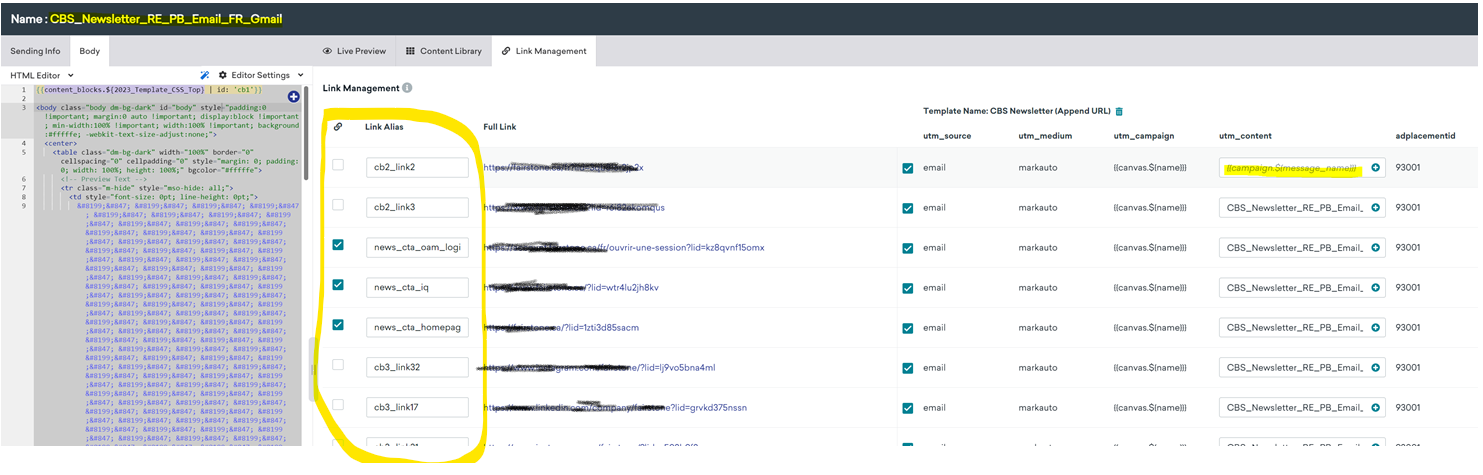
Task: Click plus icon in news_cta_oam_logi utm_content field
Action: click(1375, 248)
